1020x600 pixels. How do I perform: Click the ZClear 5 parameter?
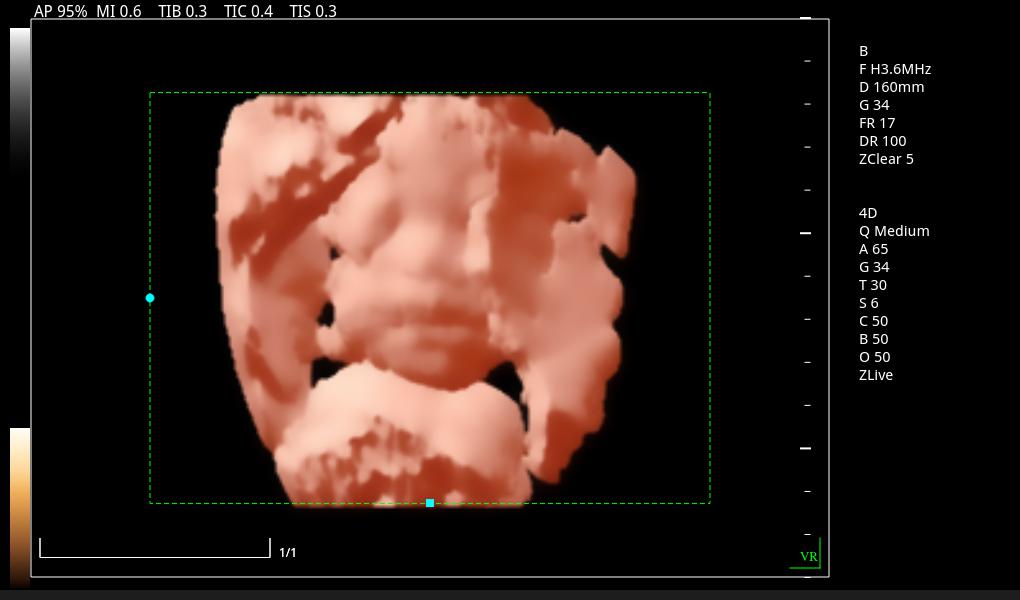pyautogui.click(x=886, y=159)
